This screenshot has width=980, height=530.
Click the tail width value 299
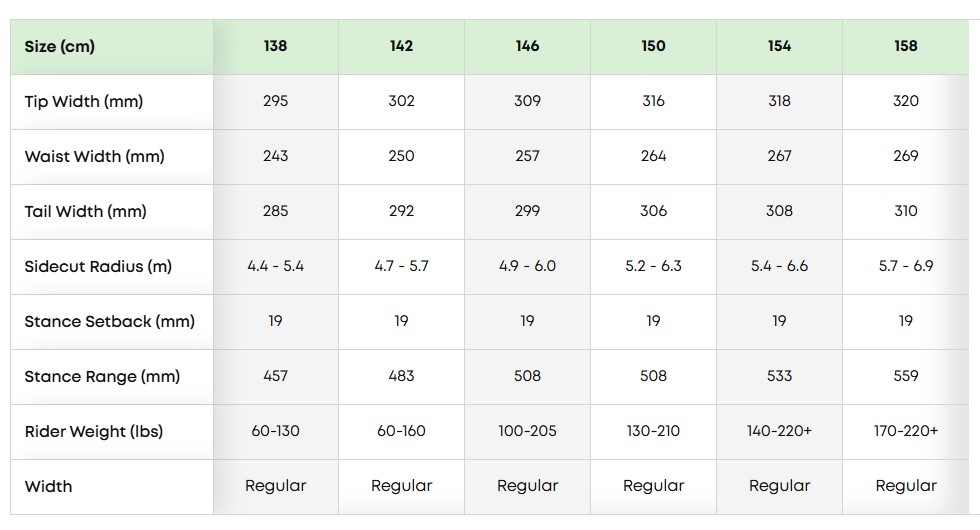[527, 211]
